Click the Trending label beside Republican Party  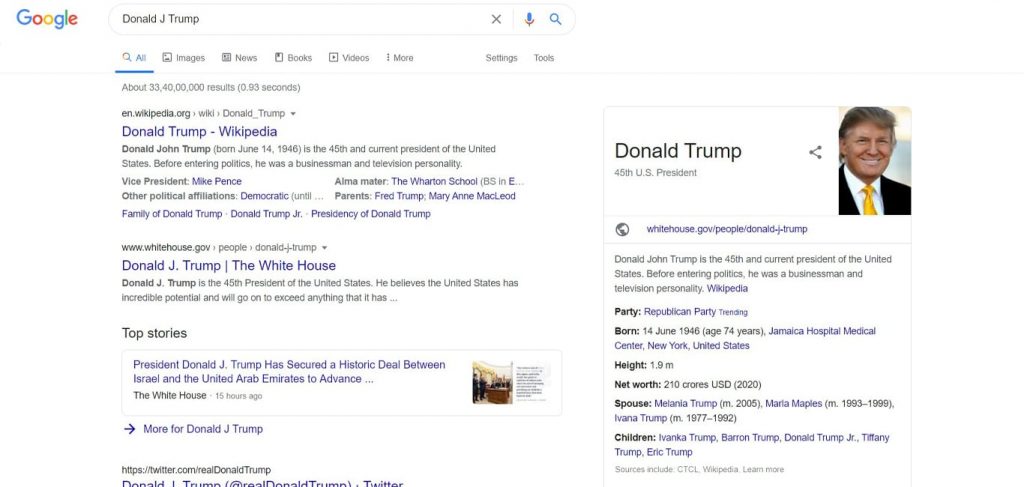[x=733, y=313]
